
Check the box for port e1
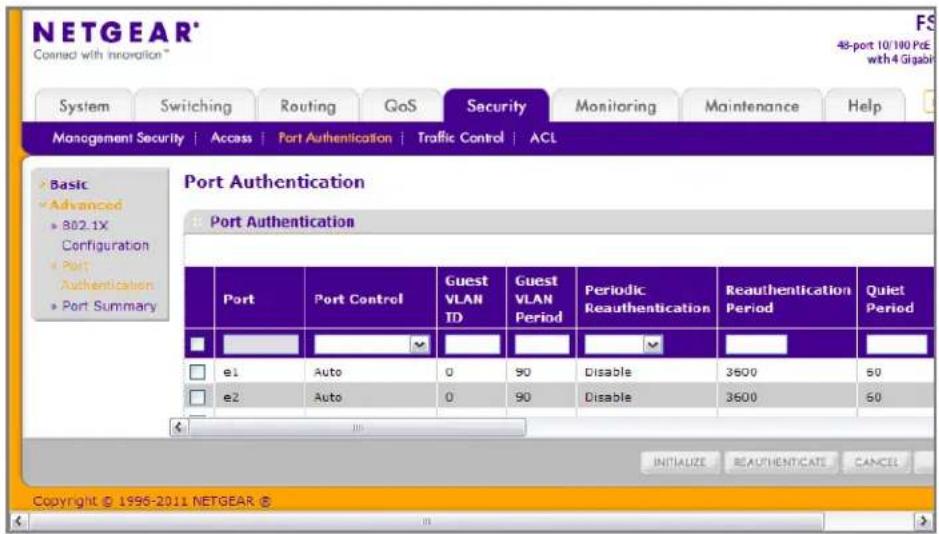coord(197,372)
